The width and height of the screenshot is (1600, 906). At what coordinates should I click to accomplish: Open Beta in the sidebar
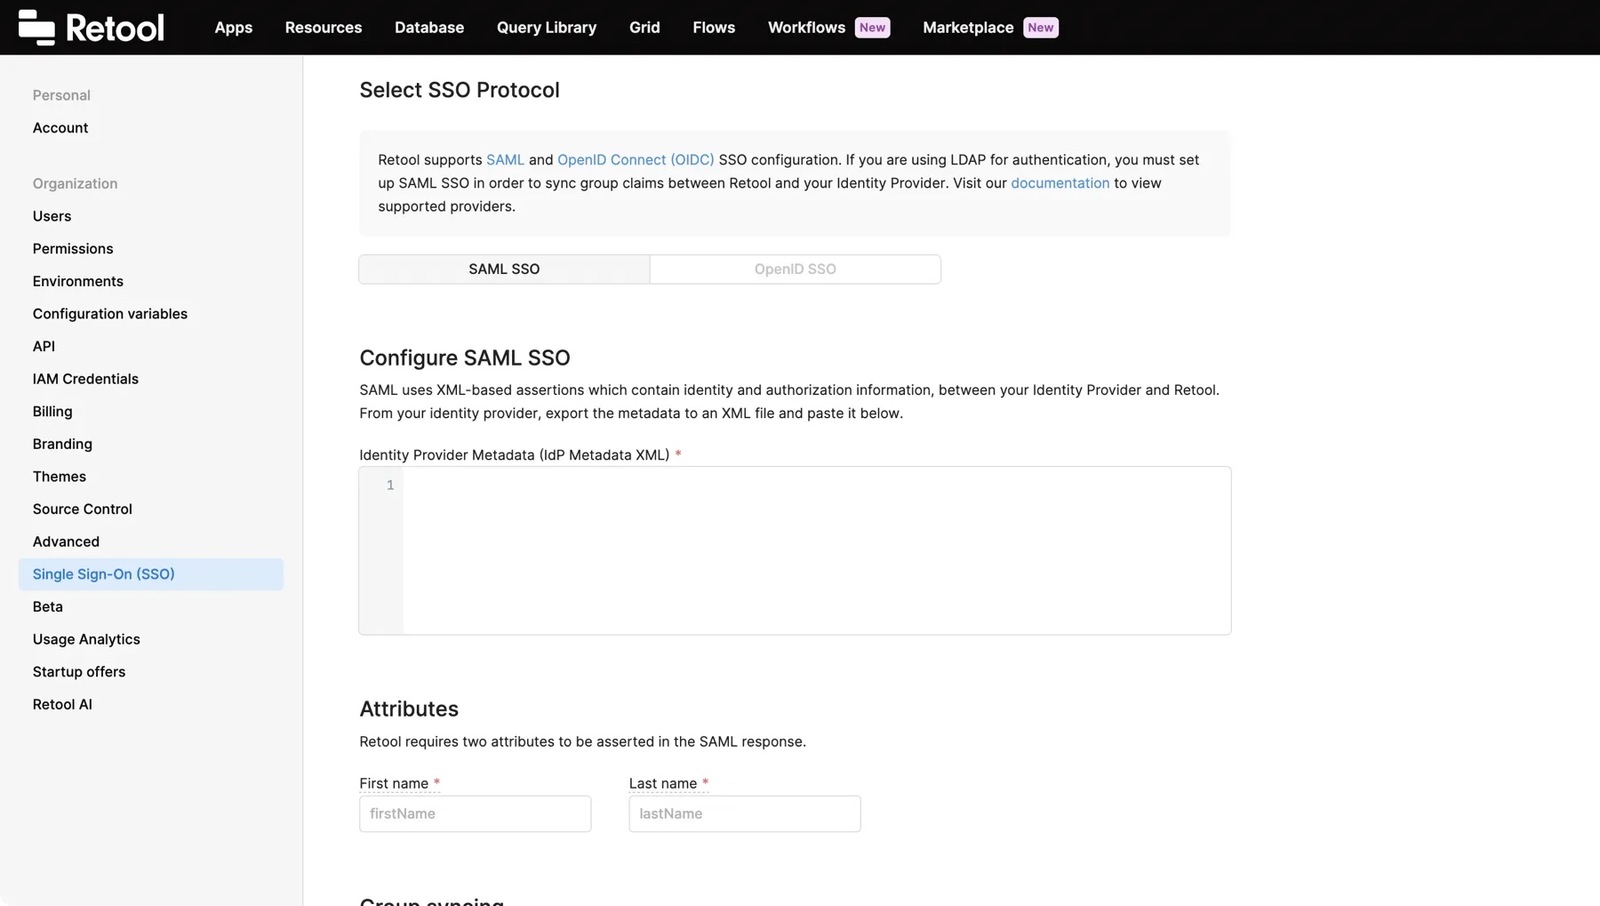coord(47,607)
